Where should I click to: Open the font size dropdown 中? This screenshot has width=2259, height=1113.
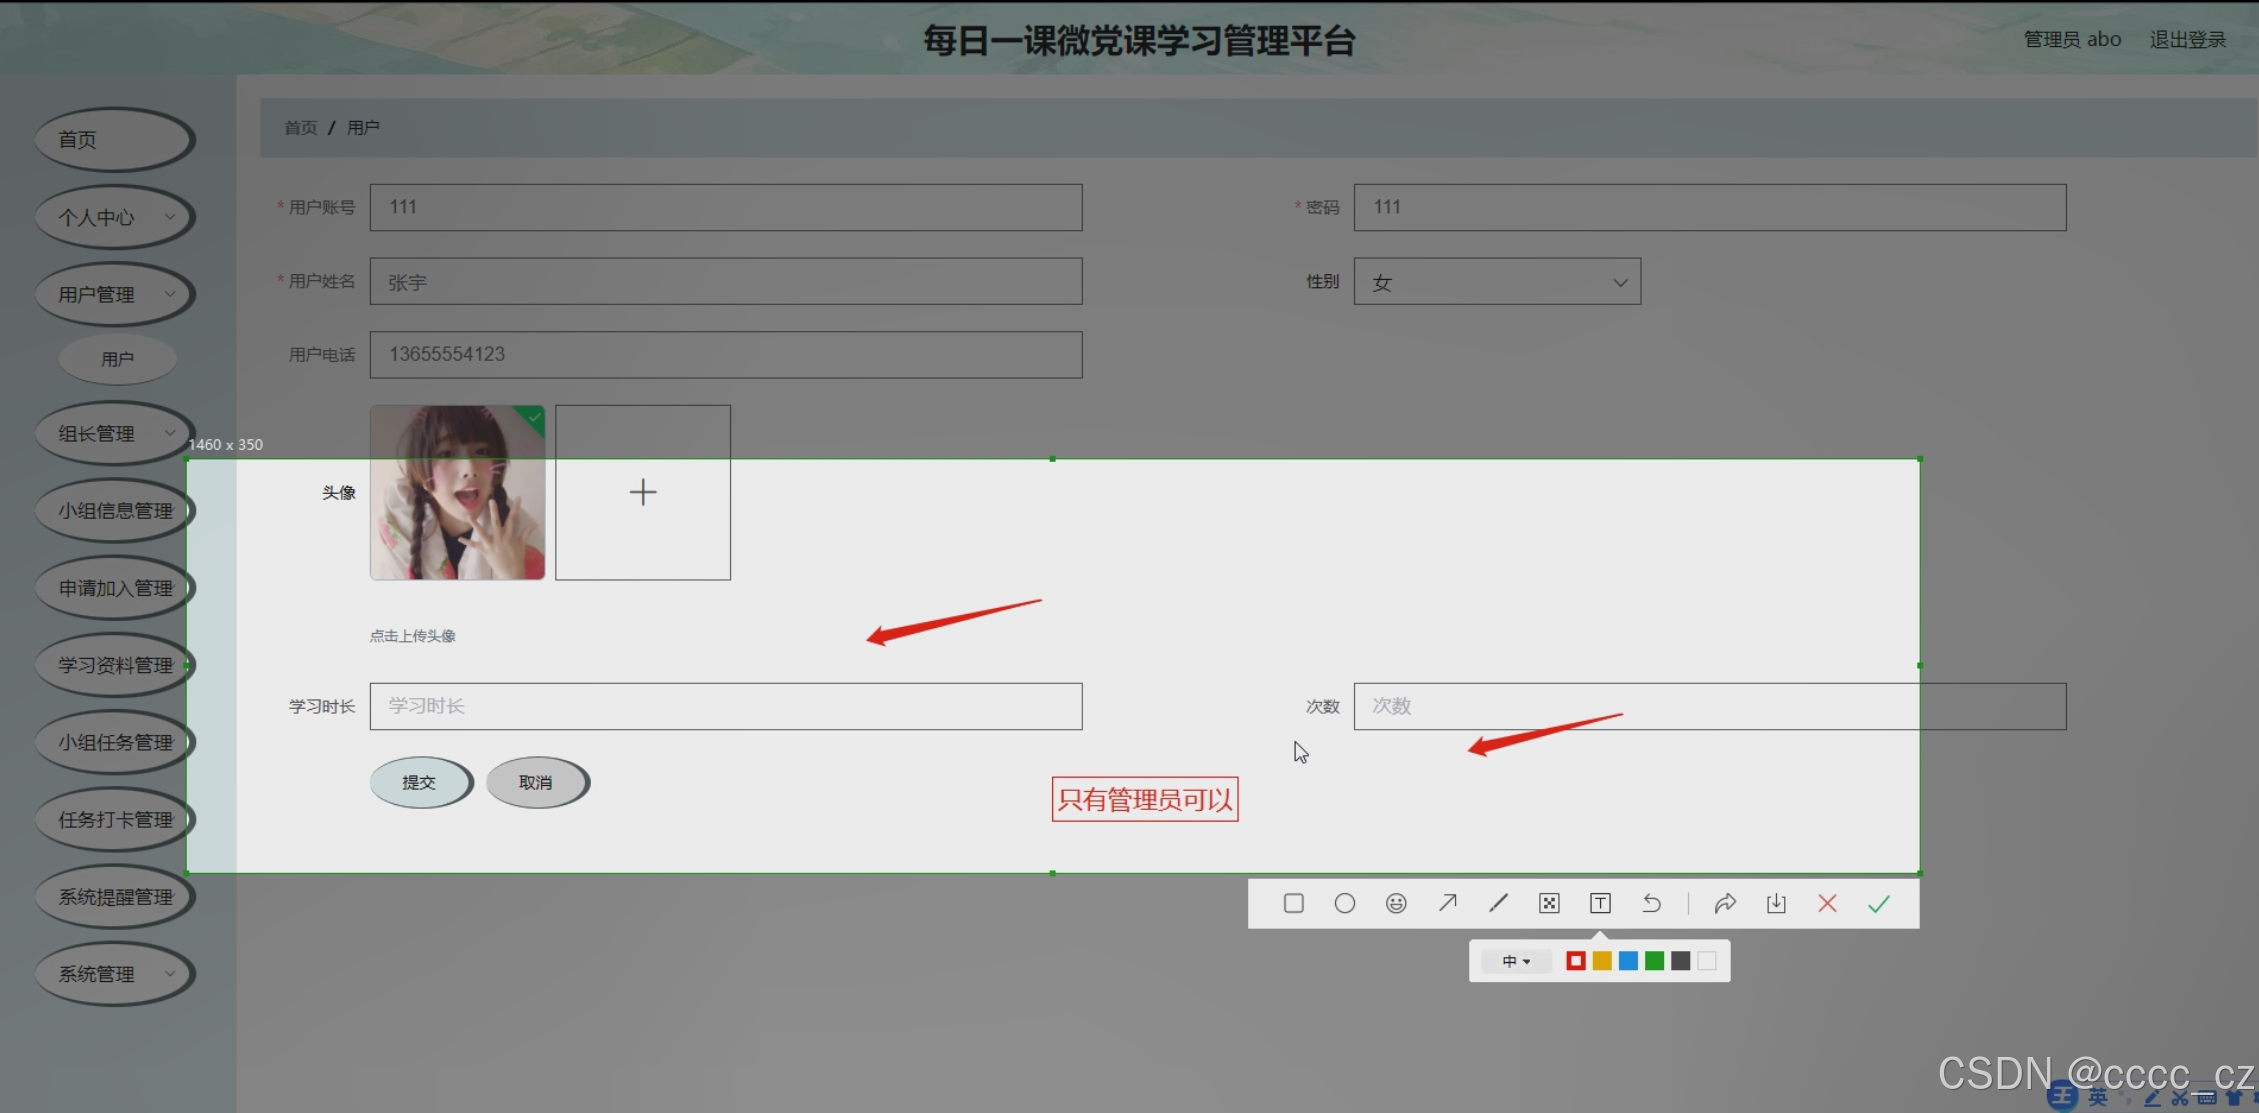coord(1515,961)
